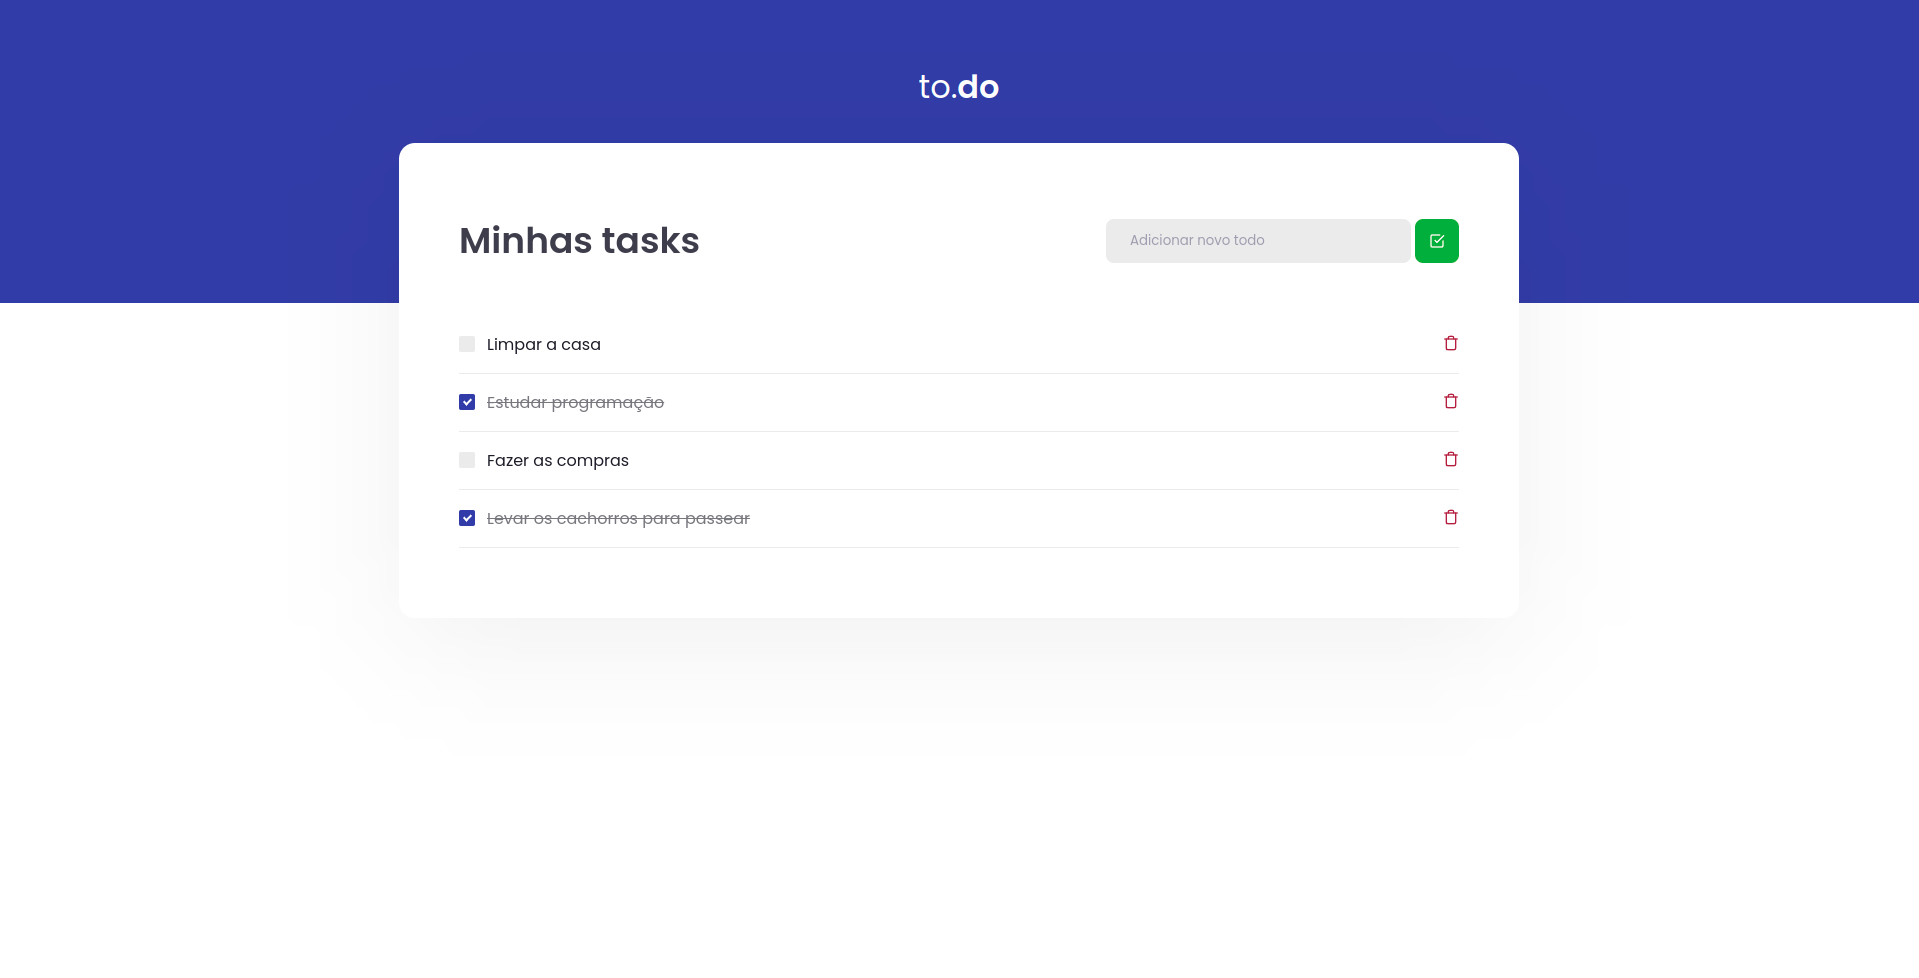Click the "to.do" logo
This screenshot has width=1919, height=978.
958,86
